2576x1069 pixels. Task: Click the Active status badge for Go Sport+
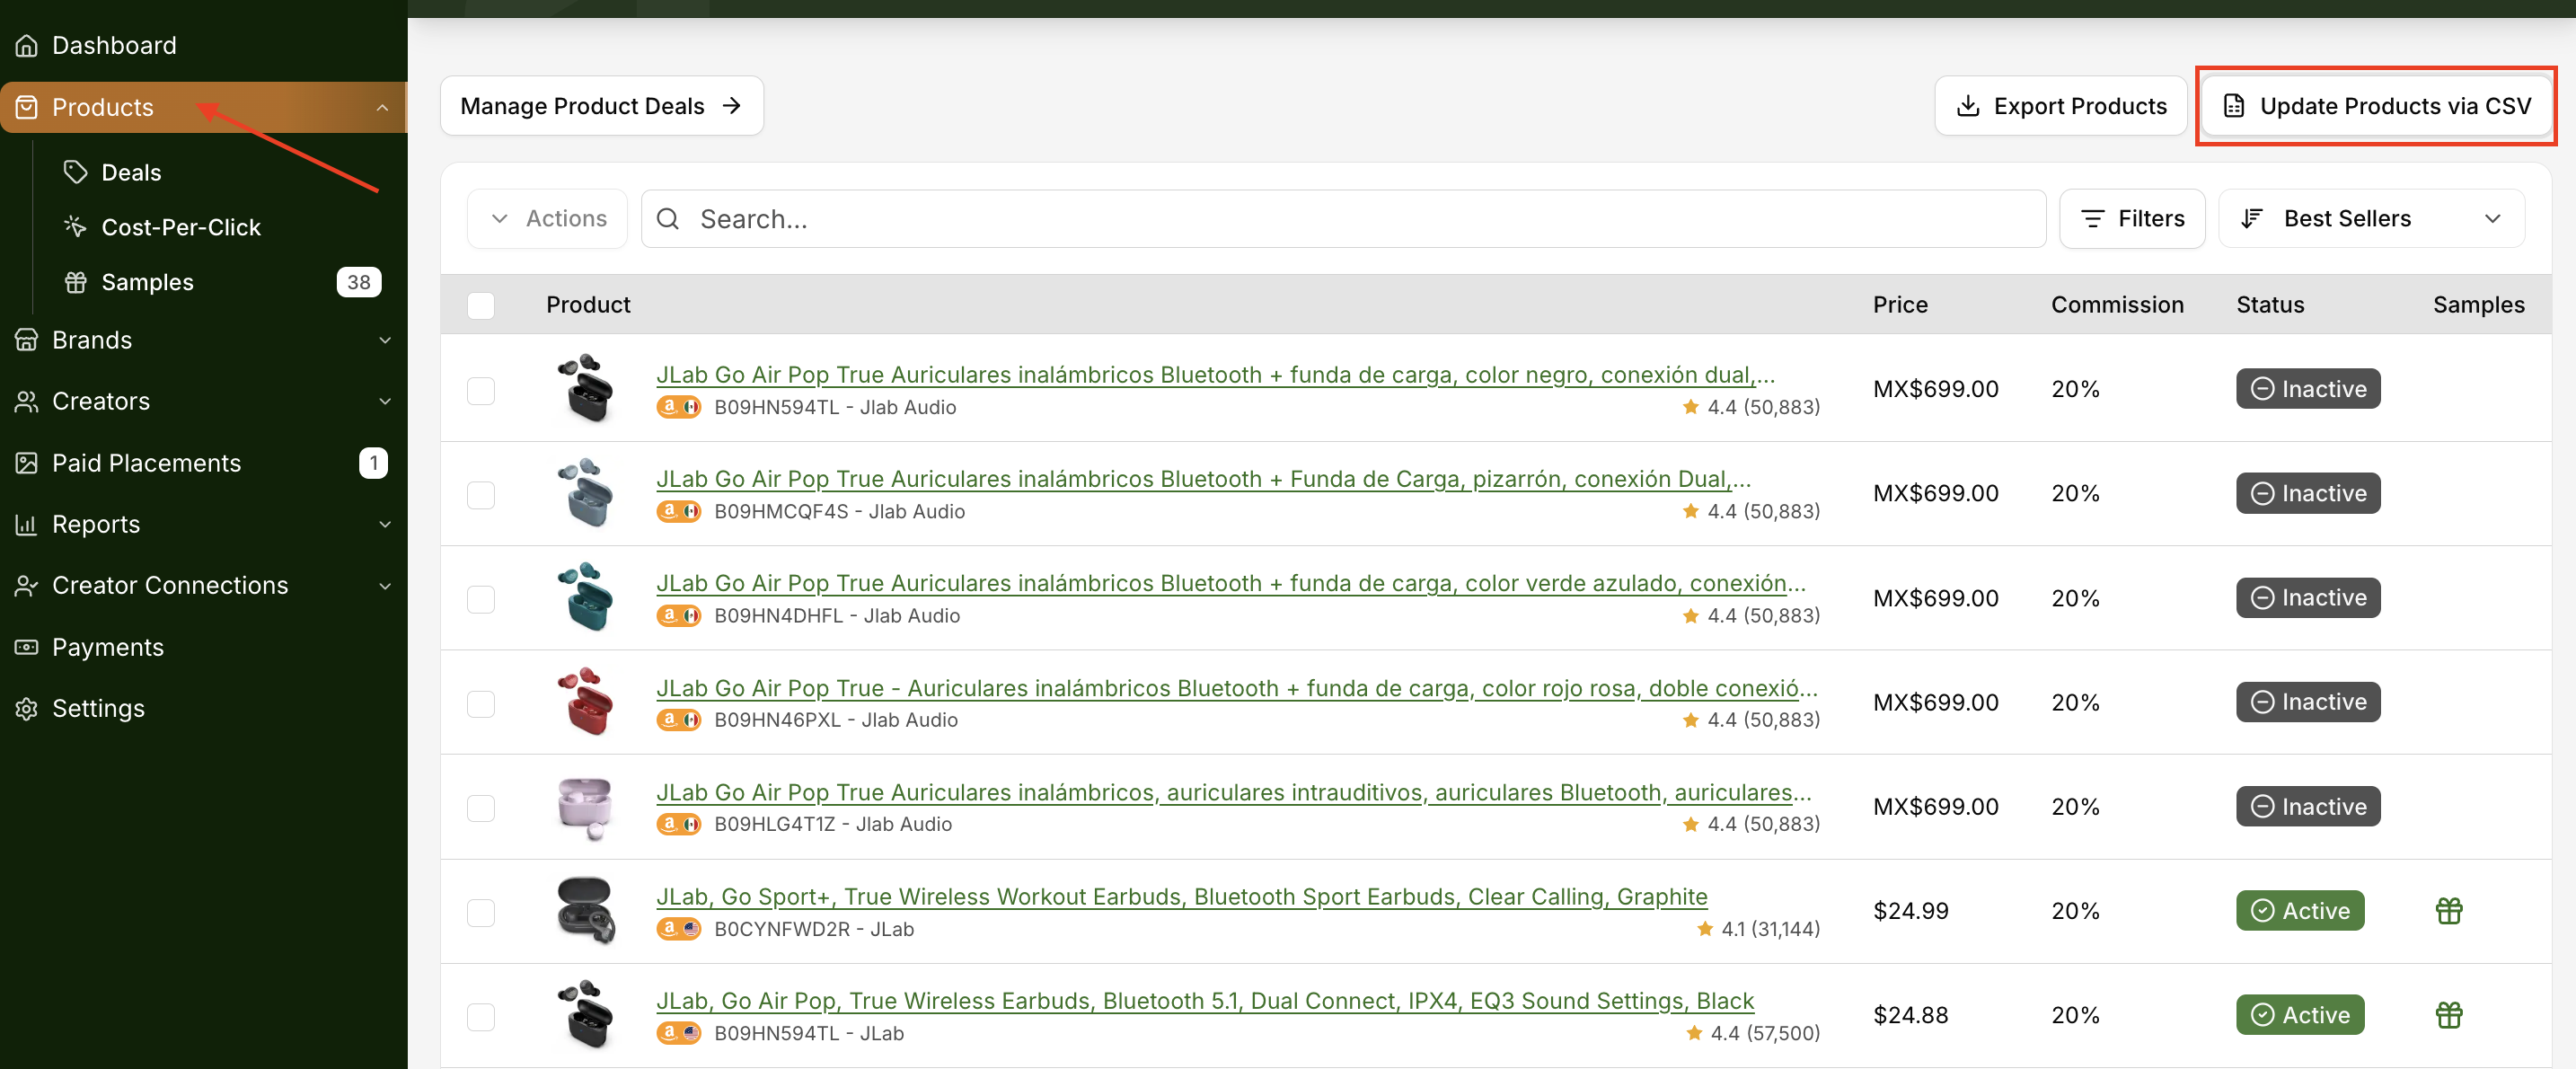[x=2300, y=911]
